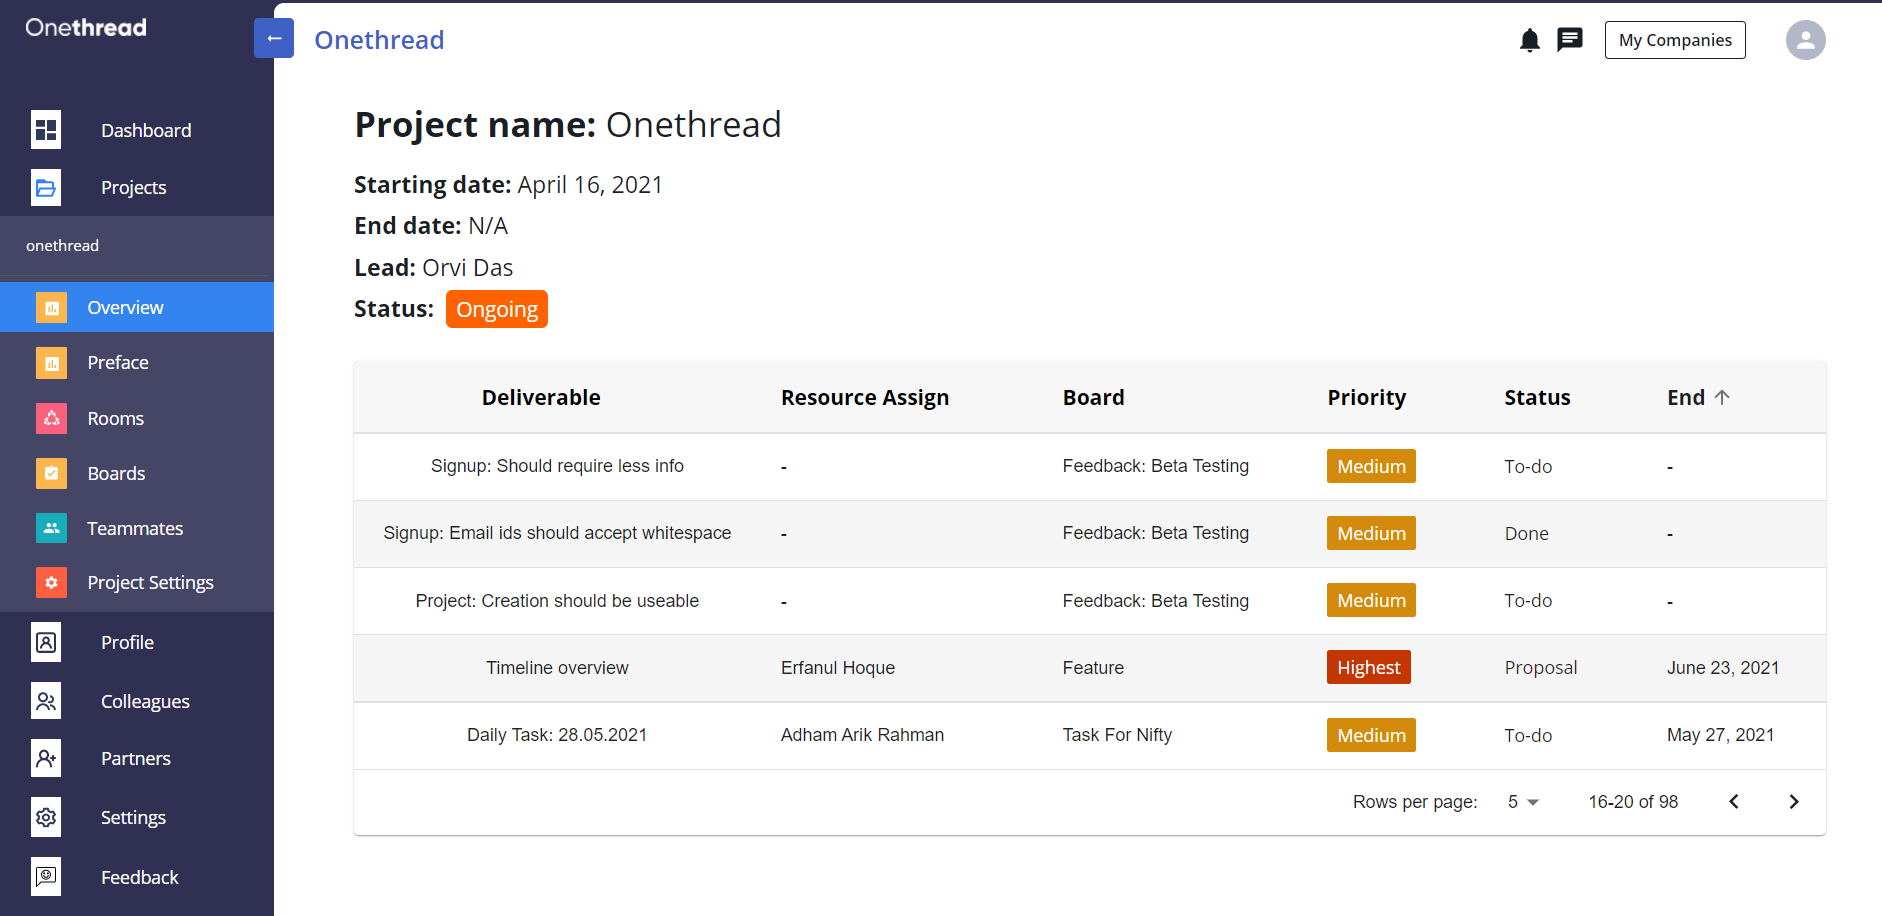Viewport: 1882px width, 916px height.
Task: Click the orange Ongoing status badge
Action: pos(497,309)
